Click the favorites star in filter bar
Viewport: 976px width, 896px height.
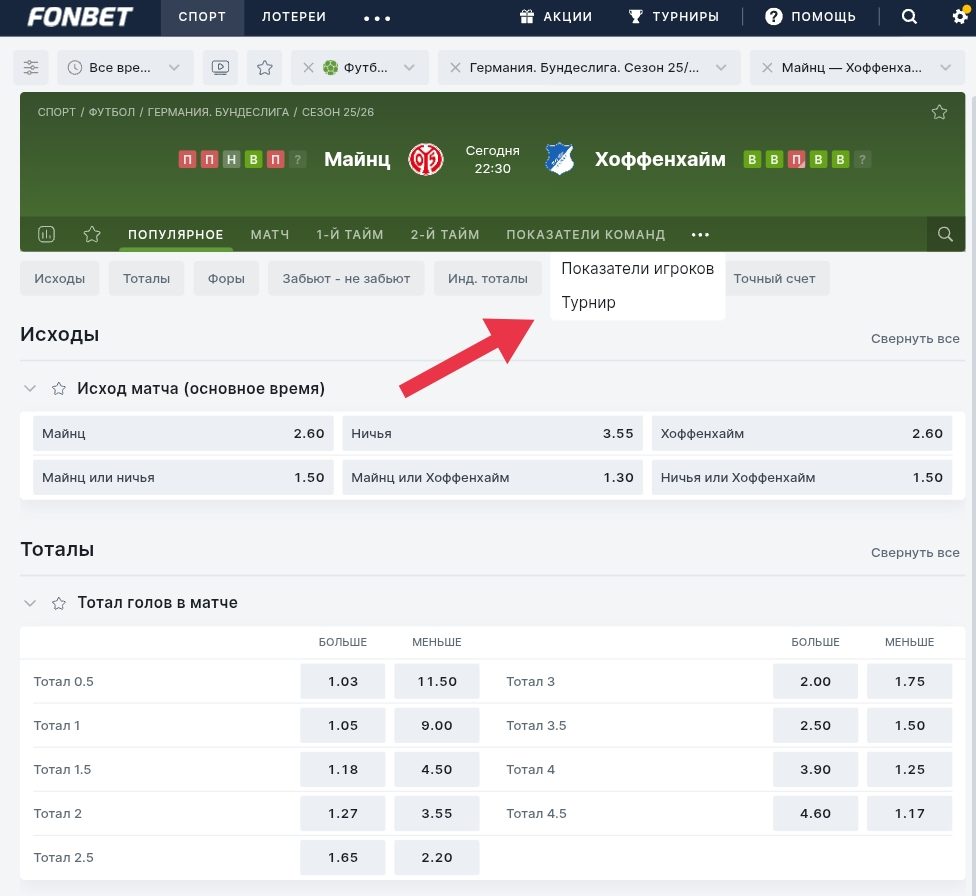pyautogui.click(x=265, y=68)
